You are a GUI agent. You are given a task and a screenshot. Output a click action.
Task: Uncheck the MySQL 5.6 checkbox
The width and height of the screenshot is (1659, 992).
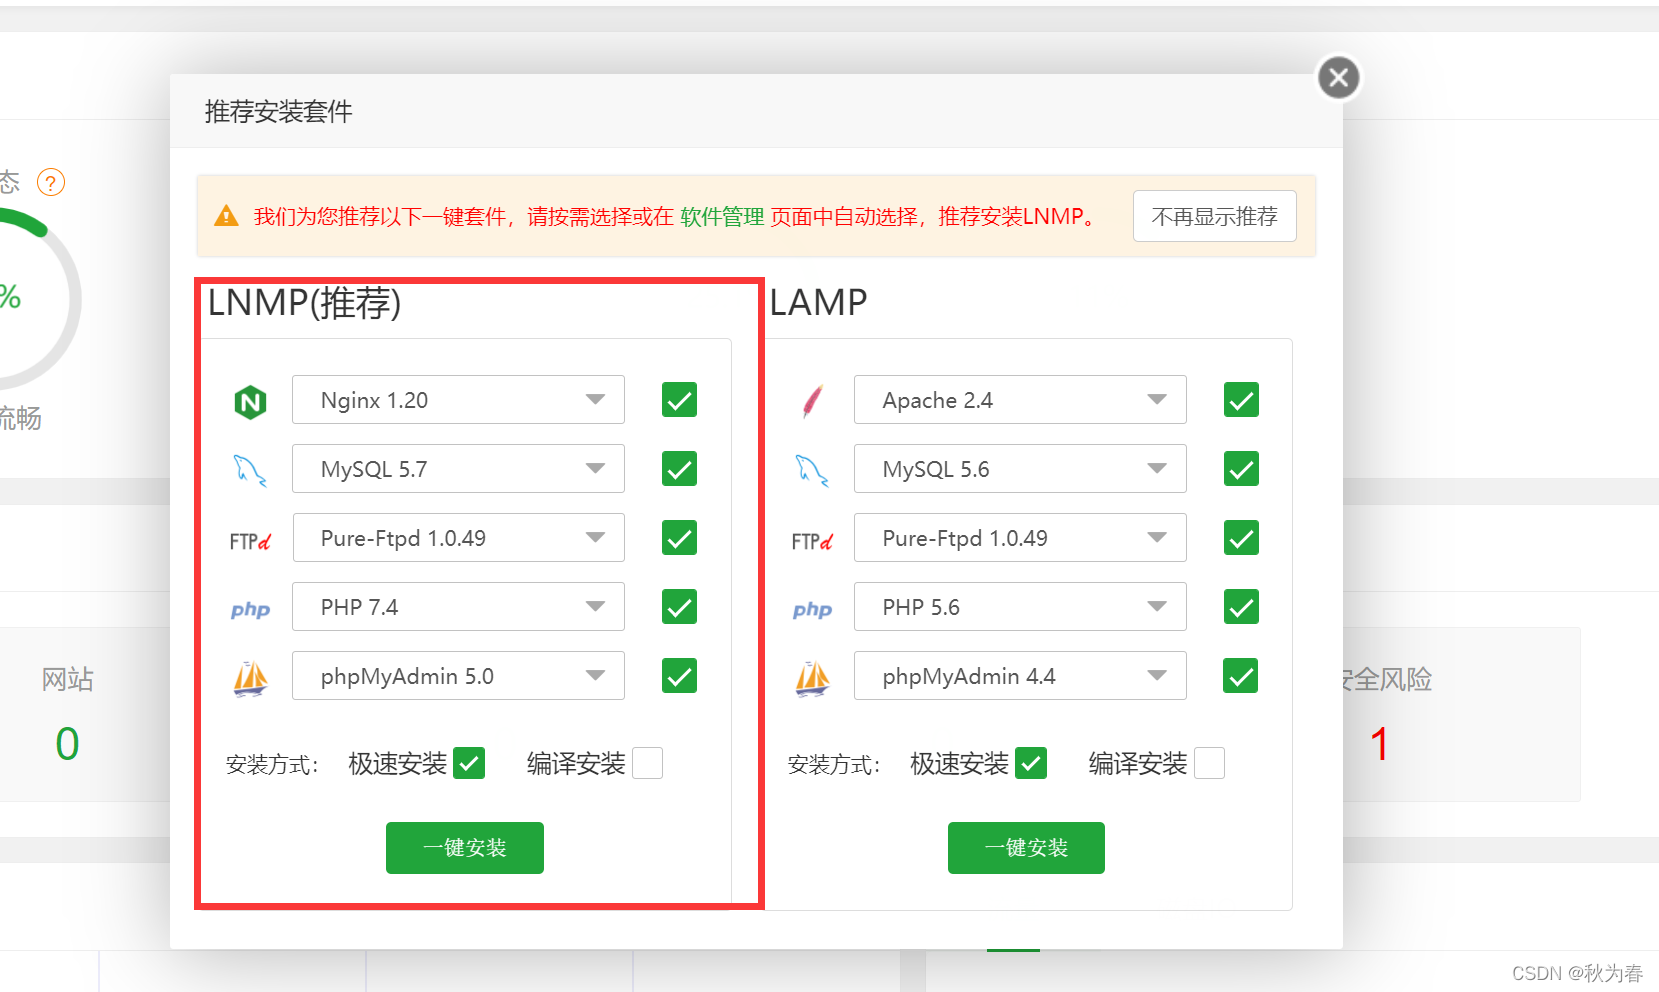point(1241,469)
